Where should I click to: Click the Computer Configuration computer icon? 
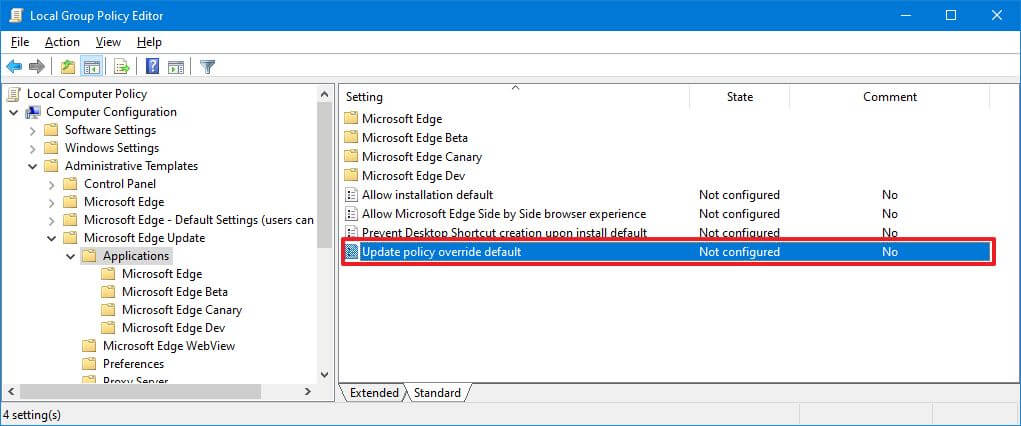pos(33,112)
